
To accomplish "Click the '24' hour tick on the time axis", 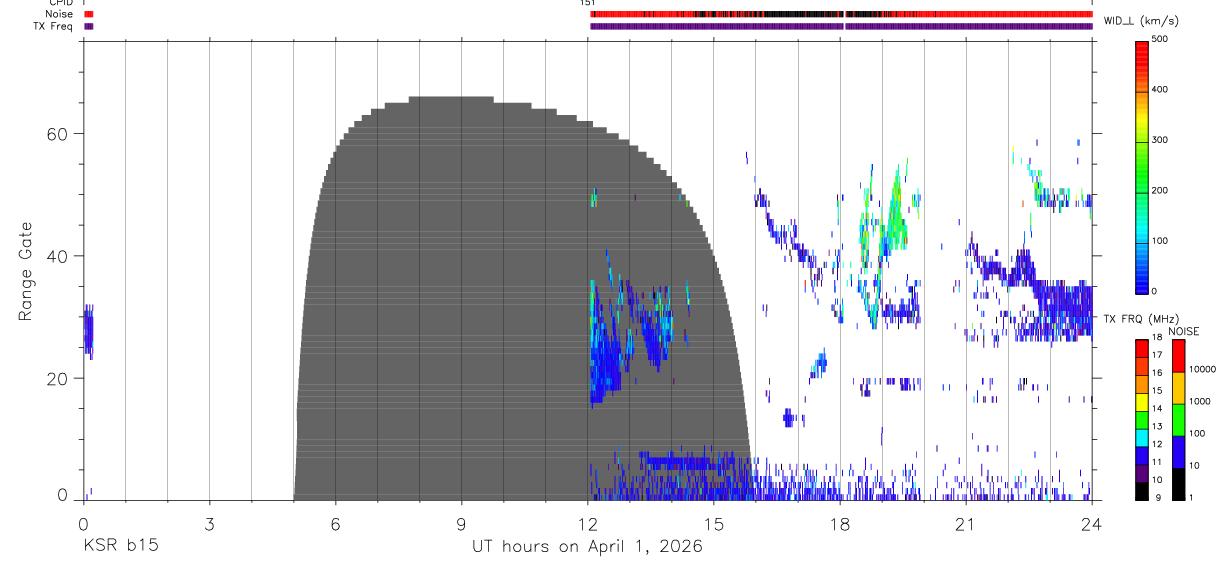I will coord(1092,523).
